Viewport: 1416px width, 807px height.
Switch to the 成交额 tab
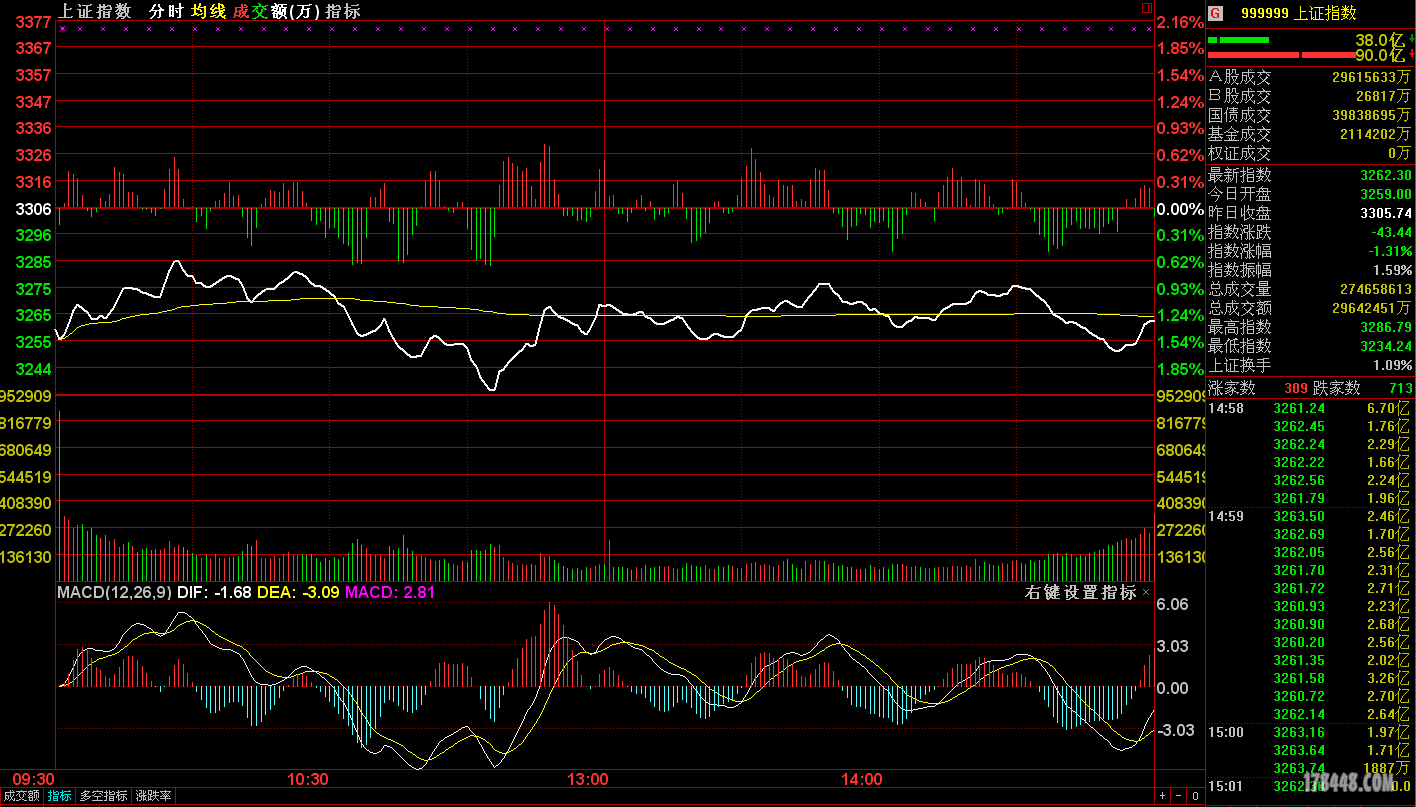(x=22, y=796)
